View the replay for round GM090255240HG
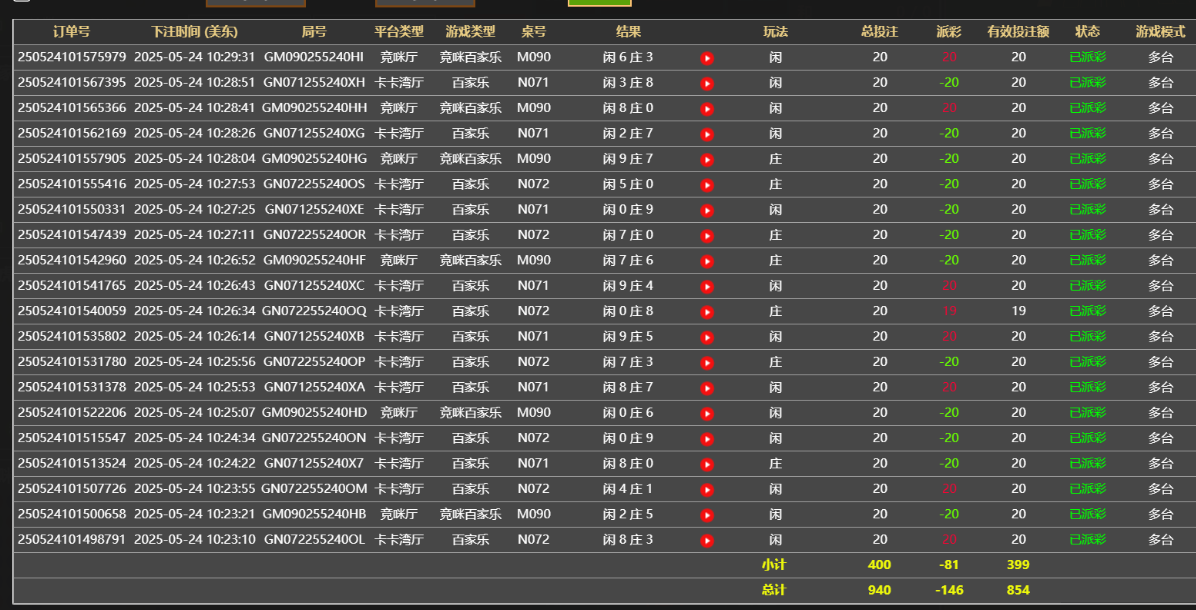Image resolution: width=1196 pixels, height=610 pixels. pyautogui.click(x=707, y=158)
